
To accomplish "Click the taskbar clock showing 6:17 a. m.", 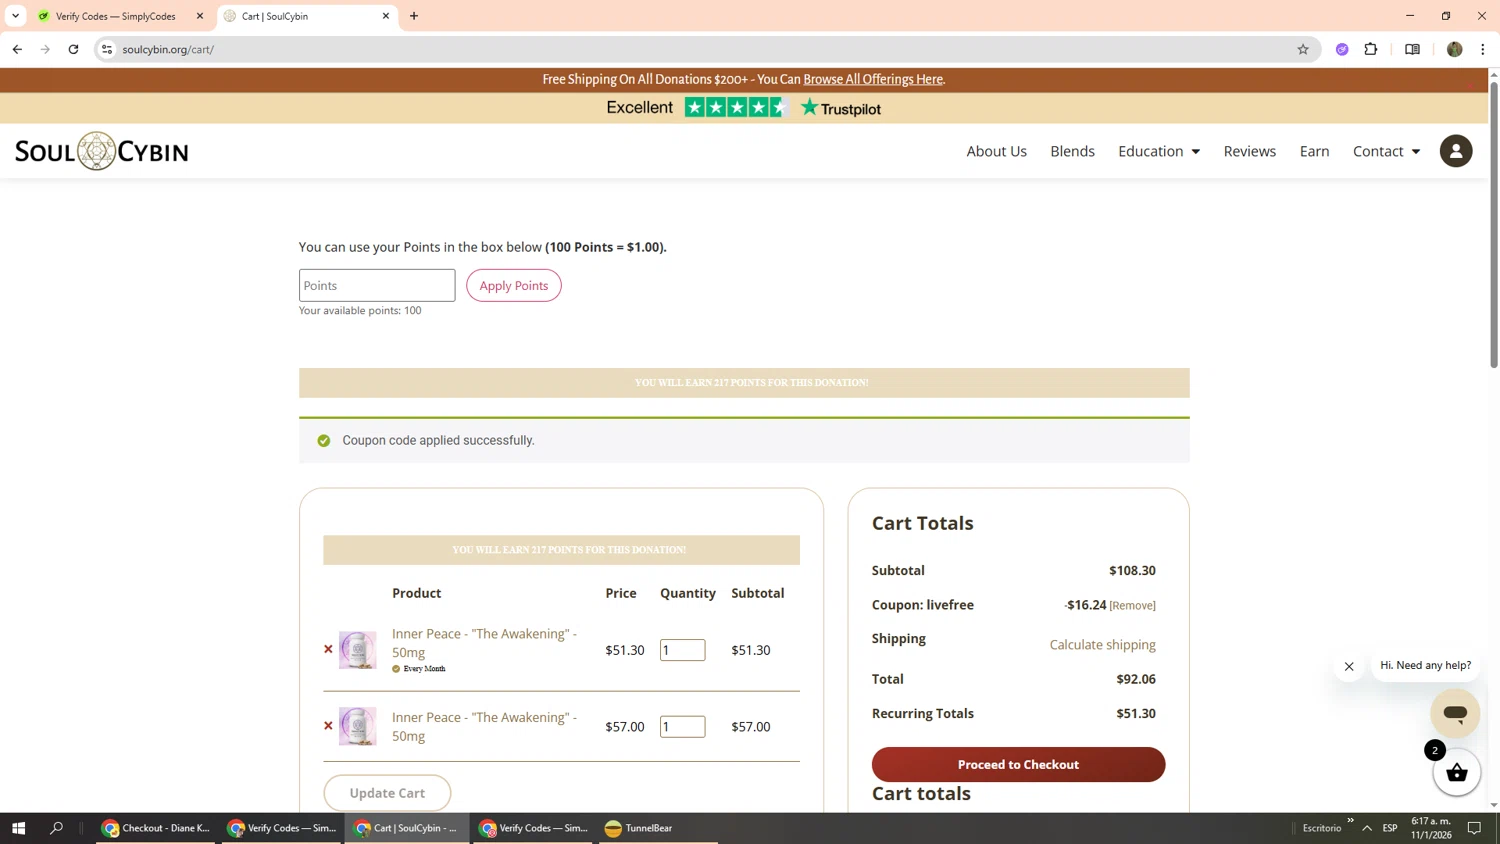I will tap(1430, 828).
